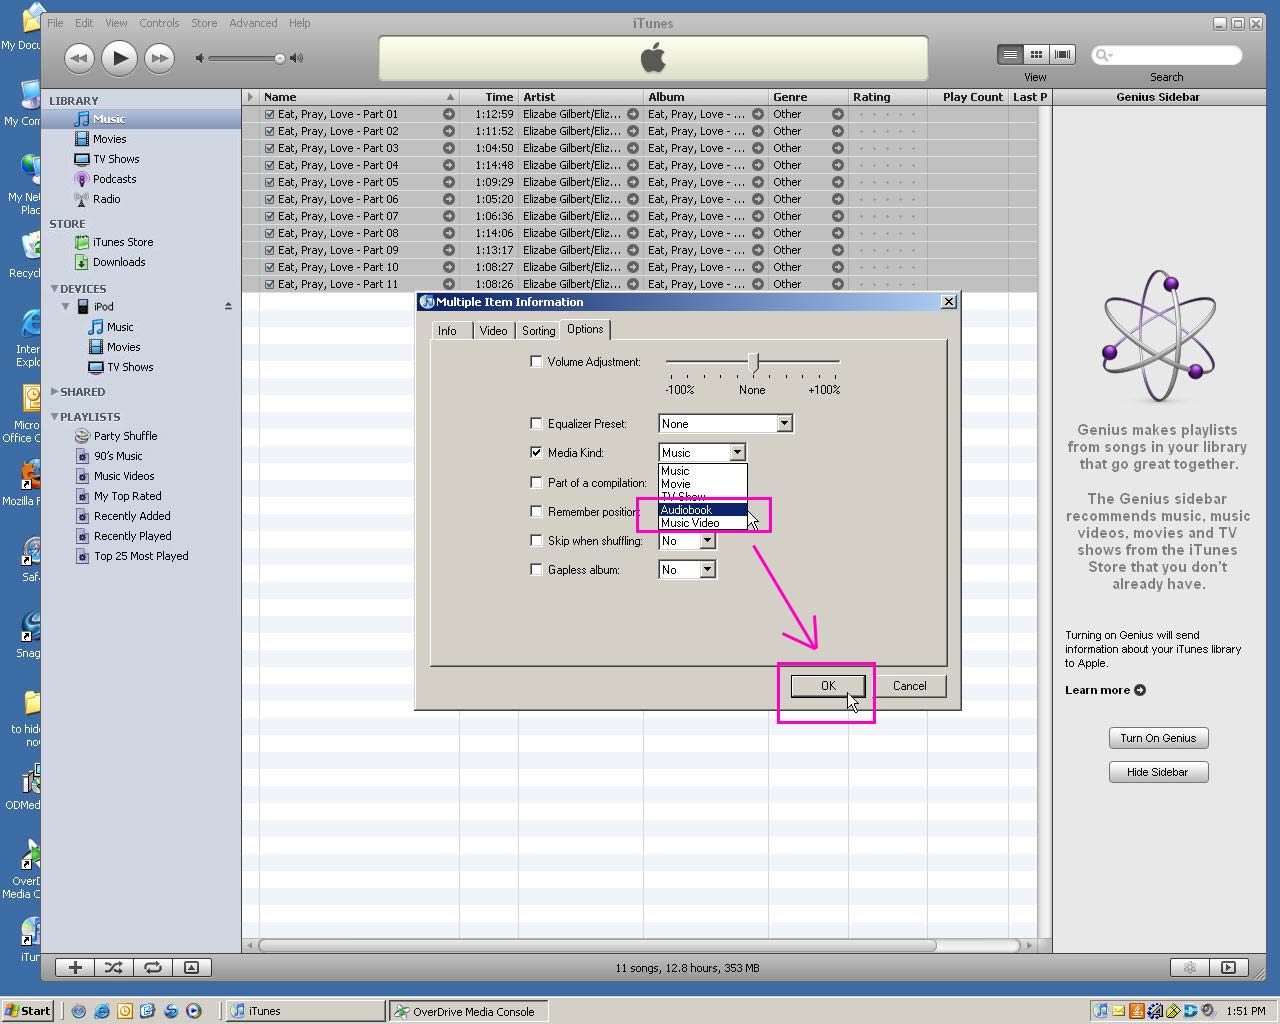The width and height of the screenshot is (1280, 1024).
Task: Open the Top 25 Most Played playlist
Action: click(x=141, y=556)
